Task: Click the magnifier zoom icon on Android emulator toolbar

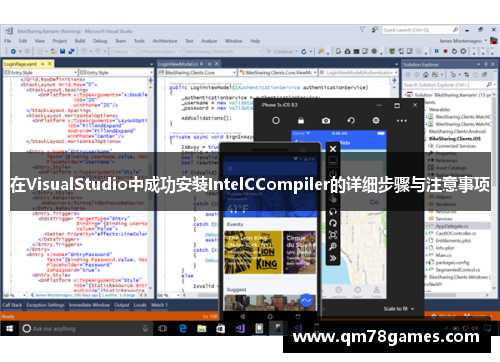Action: click(x=333, y=246)
